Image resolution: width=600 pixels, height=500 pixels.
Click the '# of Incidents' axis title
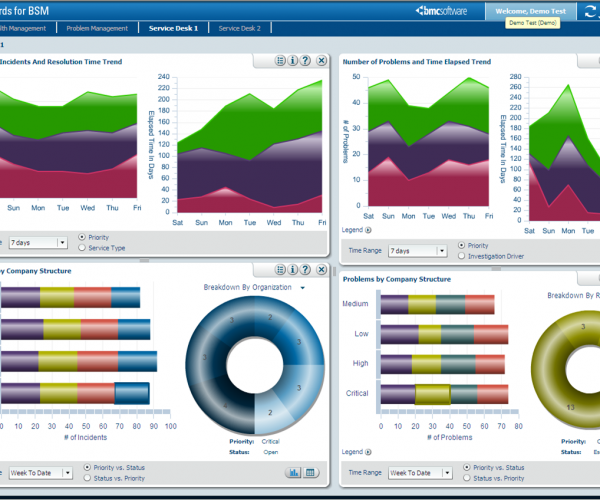click(86, 438)
